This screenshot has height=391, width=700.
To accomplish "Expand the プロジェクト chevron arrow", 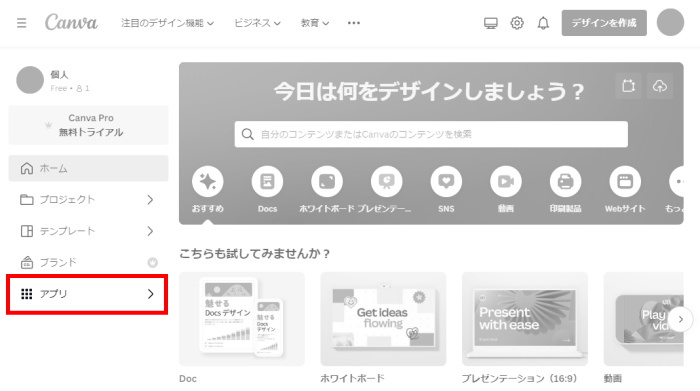I will [x=150, y=200].
